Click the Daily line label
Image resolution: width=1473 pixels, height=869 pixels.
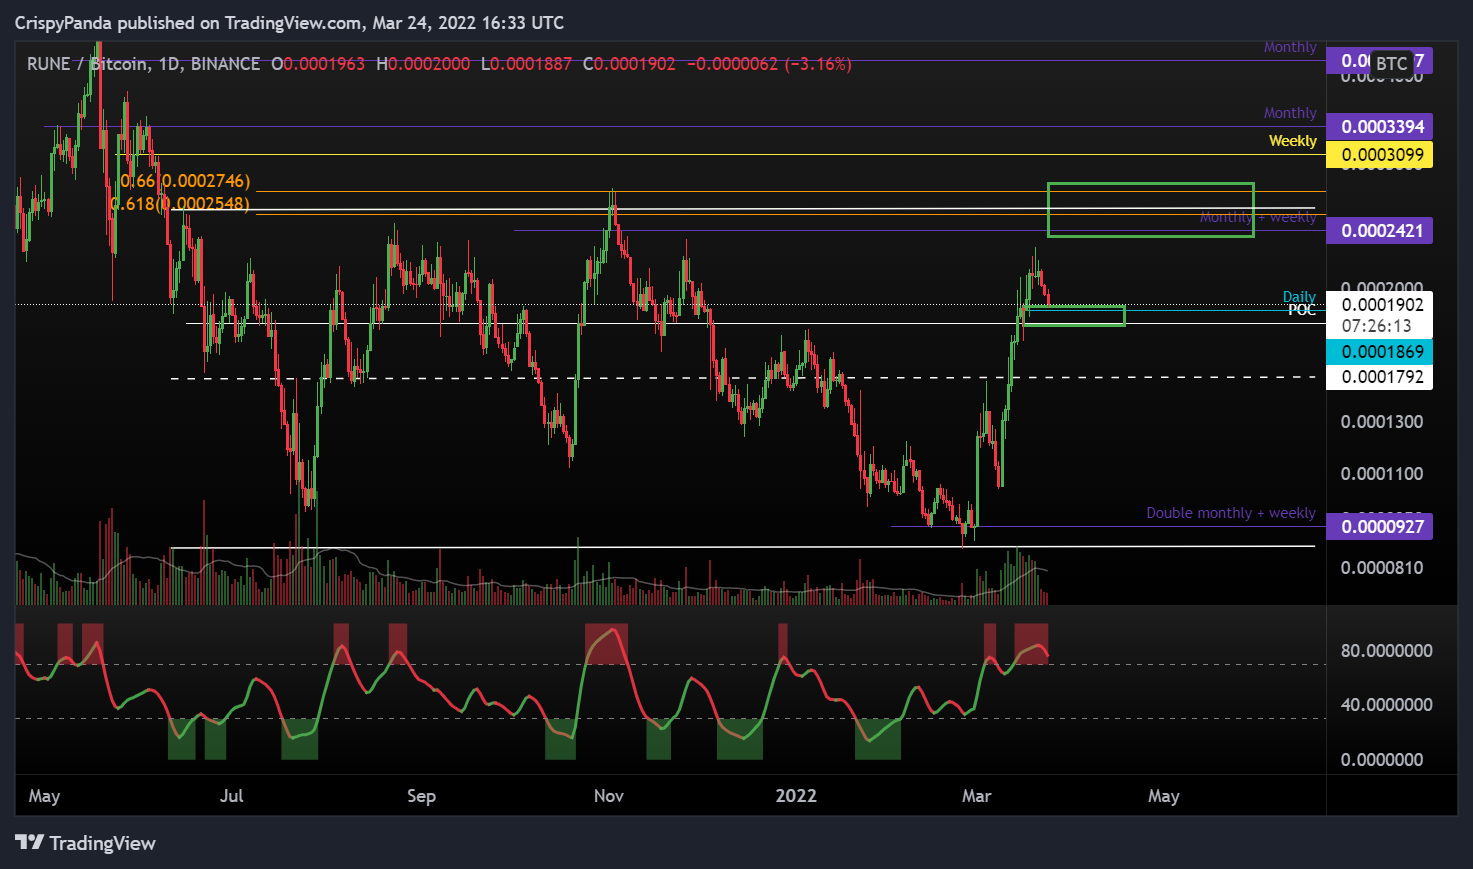pyautogui.click(x=1299, y=297)
